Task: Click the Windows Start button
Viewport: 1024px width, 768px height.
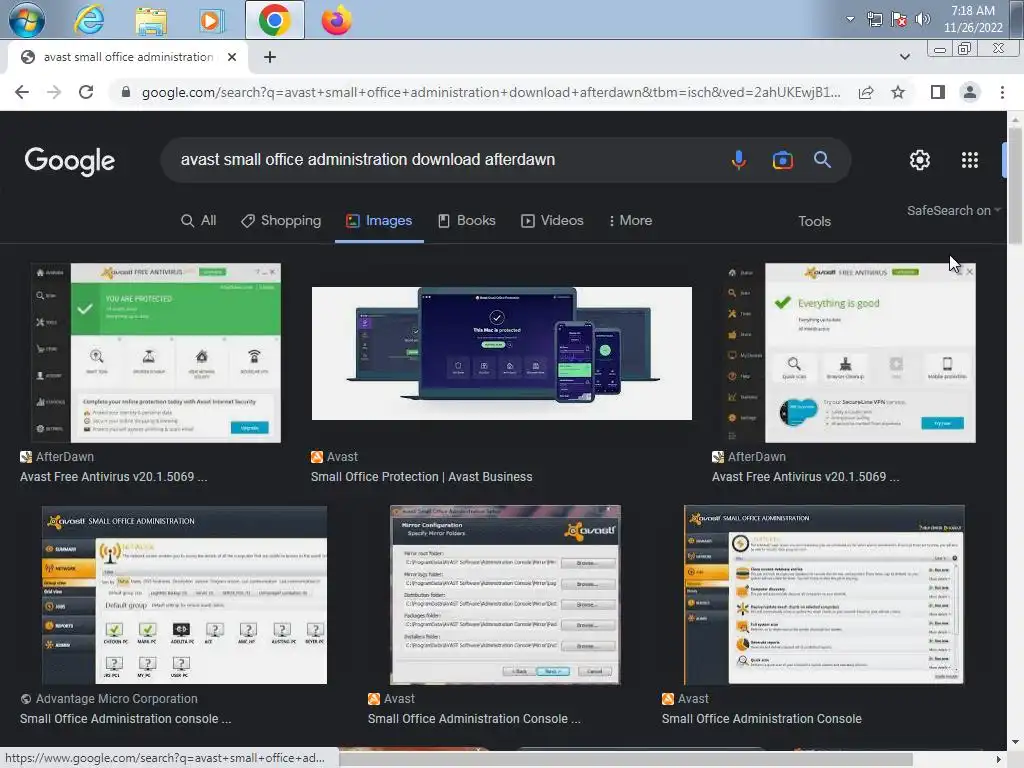Action: tap(27, 20)
